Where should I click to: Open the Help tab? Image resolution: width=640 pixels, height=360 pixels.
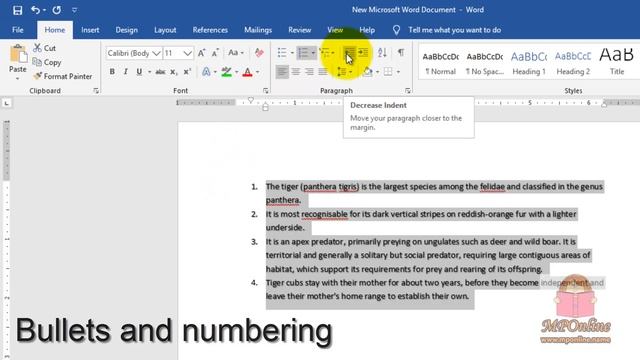pyautogui.click(x=367, y=30)
